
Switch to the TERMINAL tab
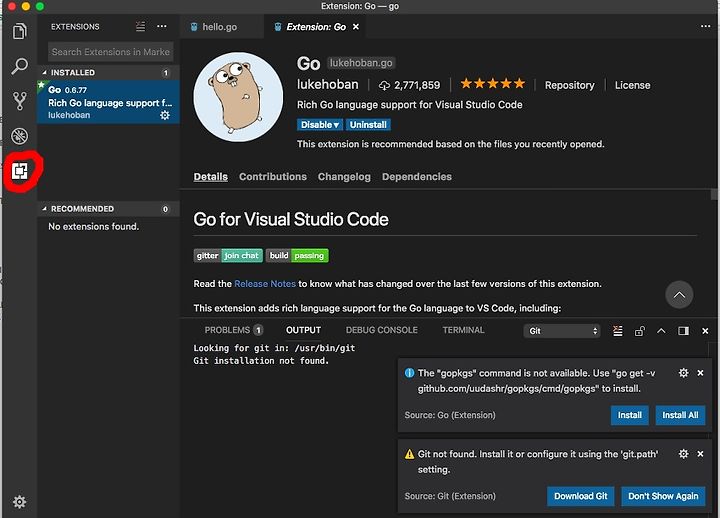pyautogui.click(x=464, y=330)
